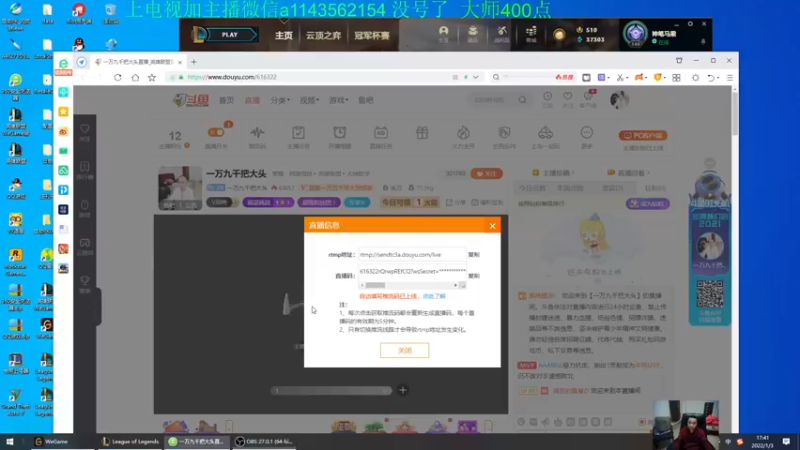800x450 pixels.
Task: Open the watch history clock icon
Action: pos(547,96)
